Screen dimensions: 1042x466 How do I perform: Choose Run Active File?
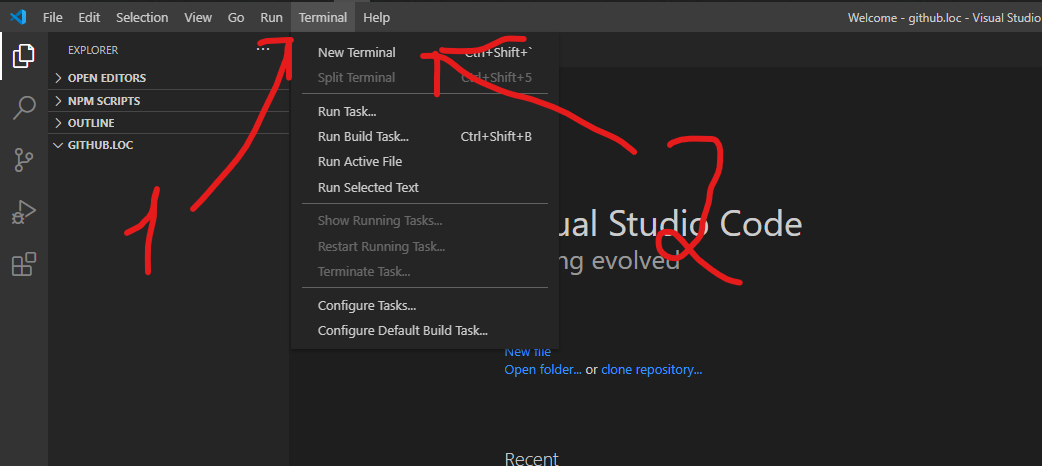coord(425,162)
